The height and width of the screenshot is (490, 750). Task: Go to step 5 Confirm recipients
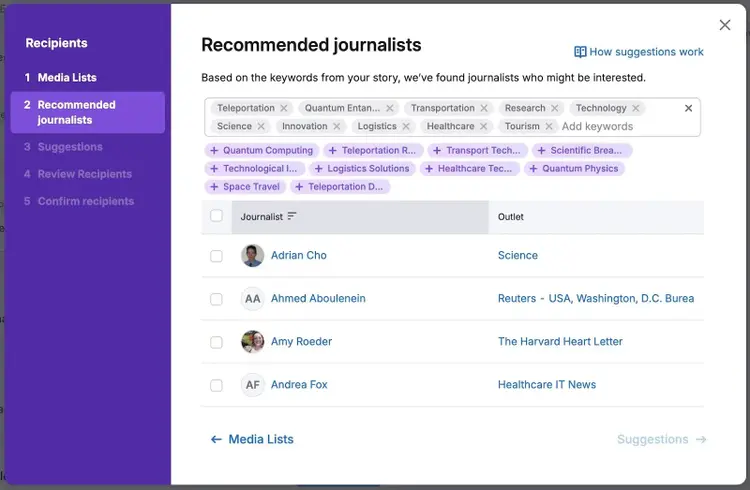click(x=79, y=201)
